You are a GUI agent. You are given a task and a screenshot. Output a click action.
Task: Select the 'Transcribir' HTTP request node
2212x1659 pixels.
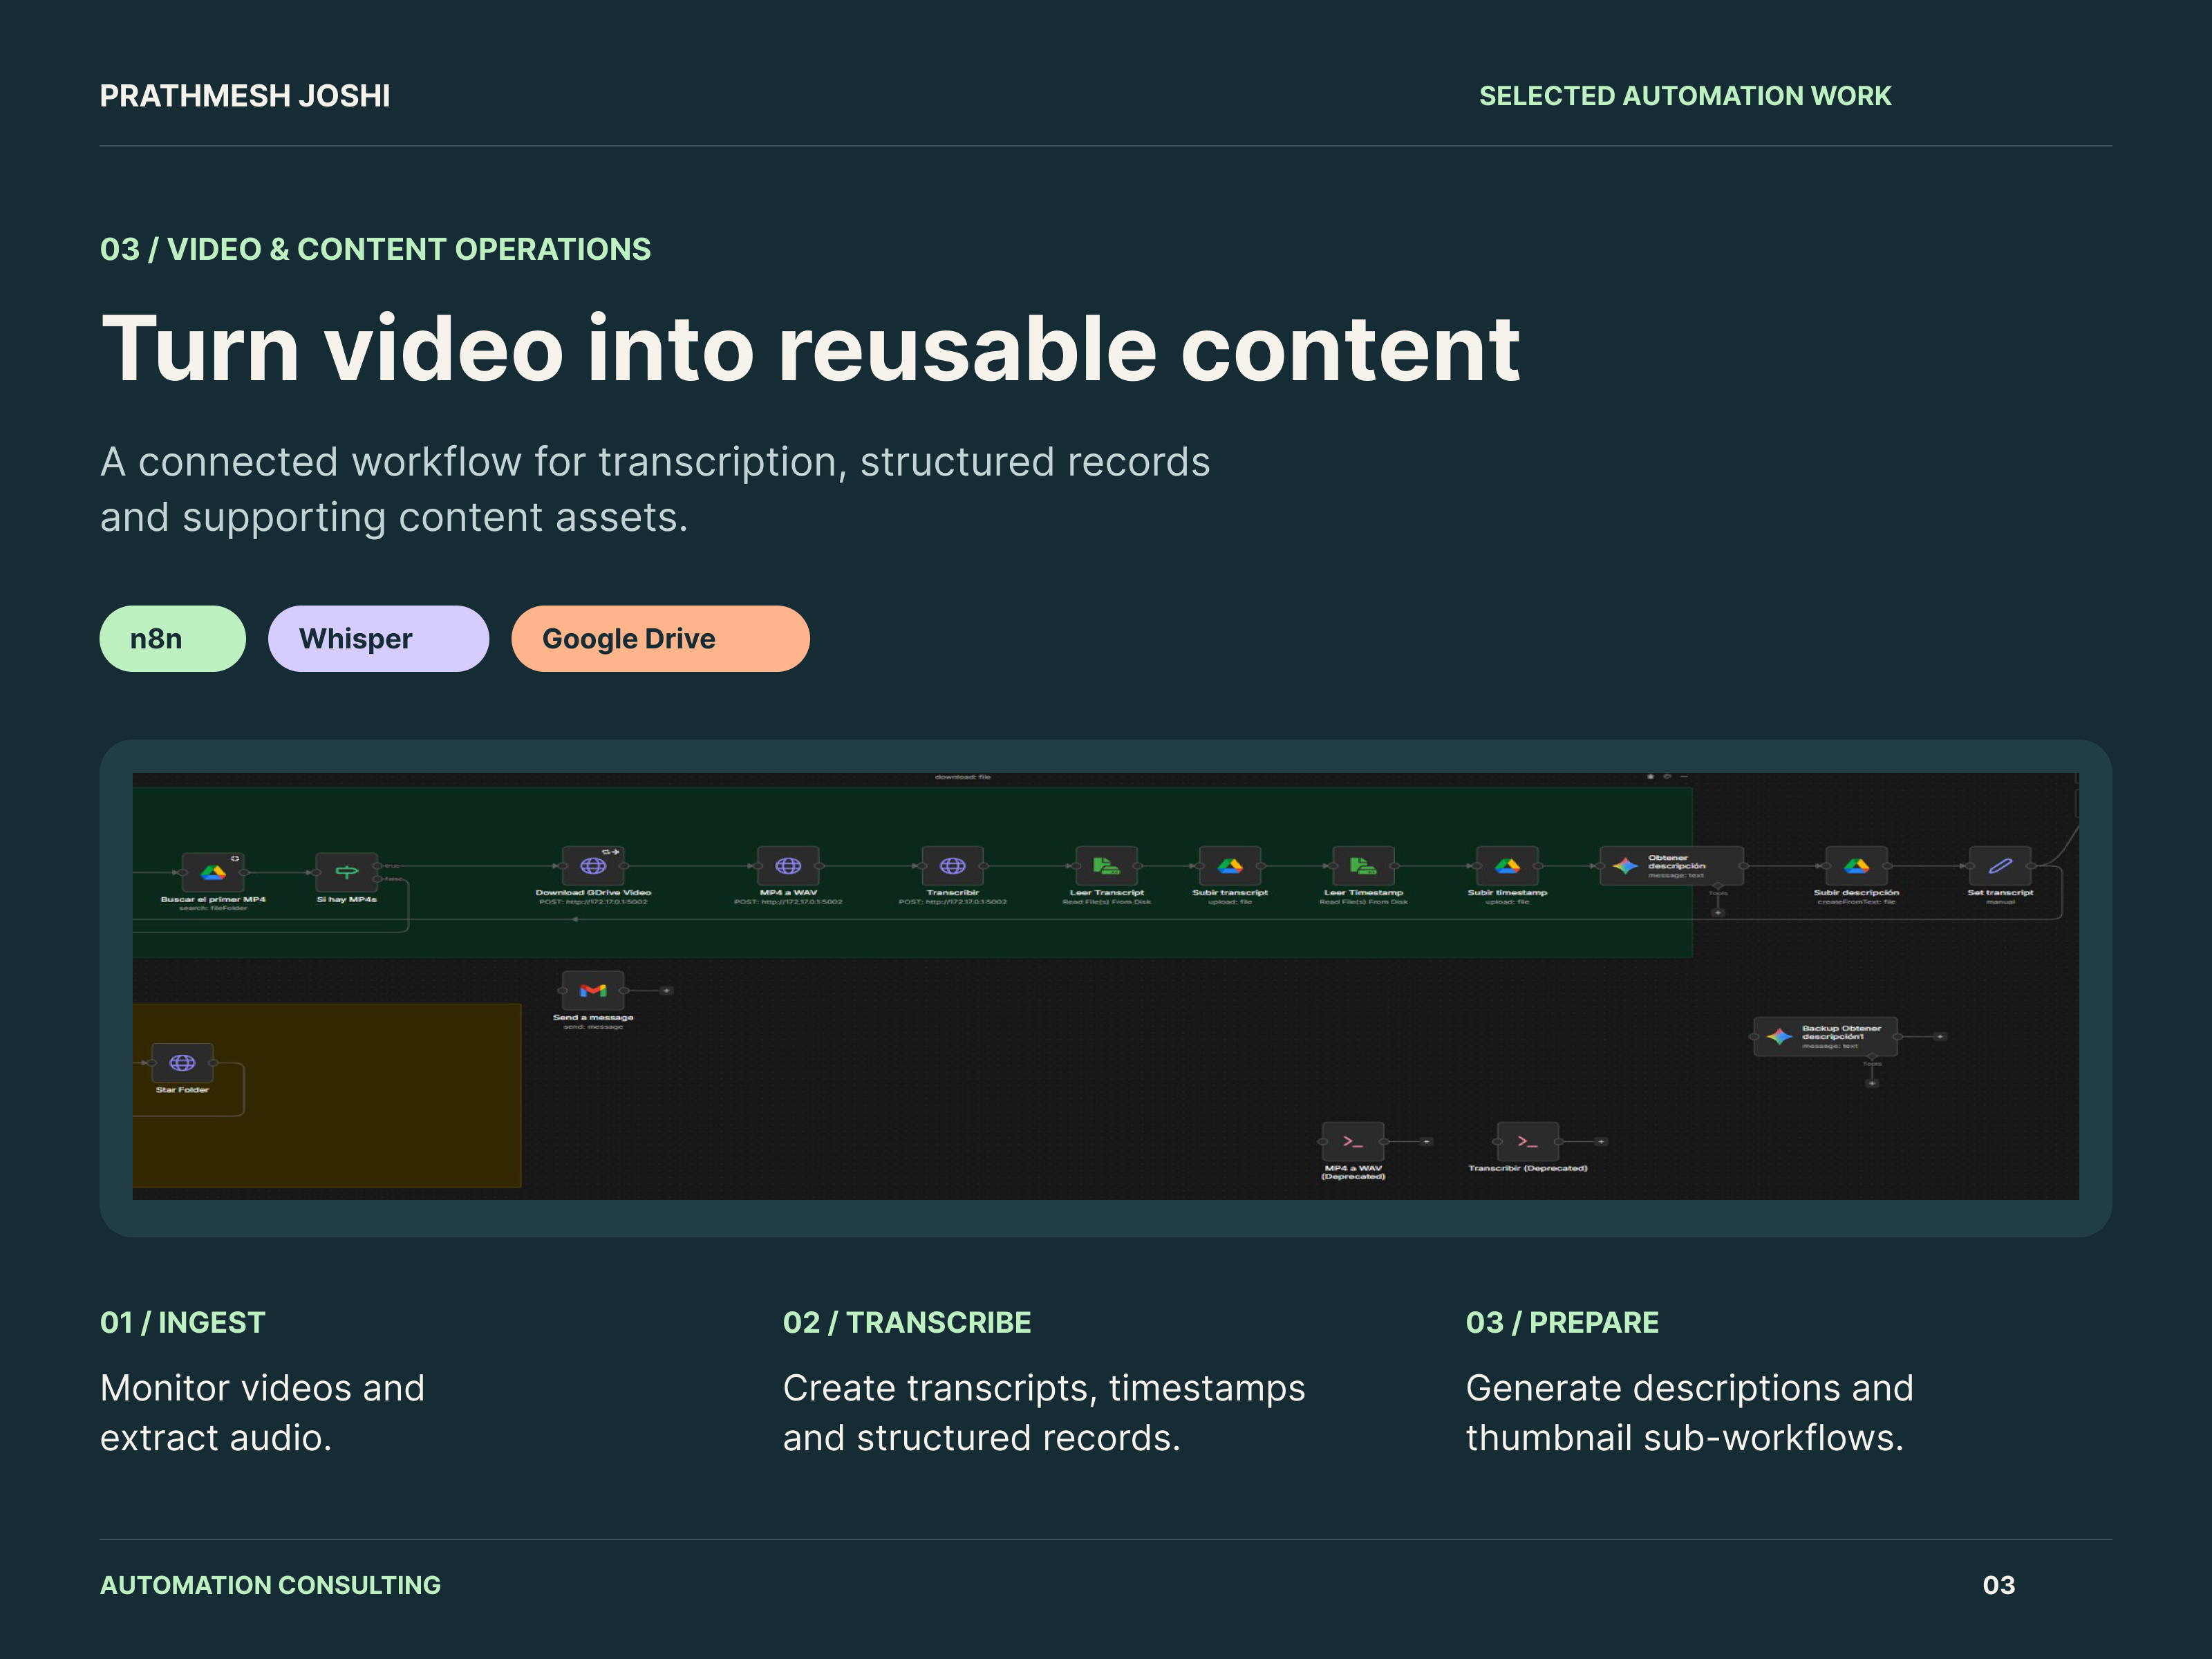coord(952,866)
